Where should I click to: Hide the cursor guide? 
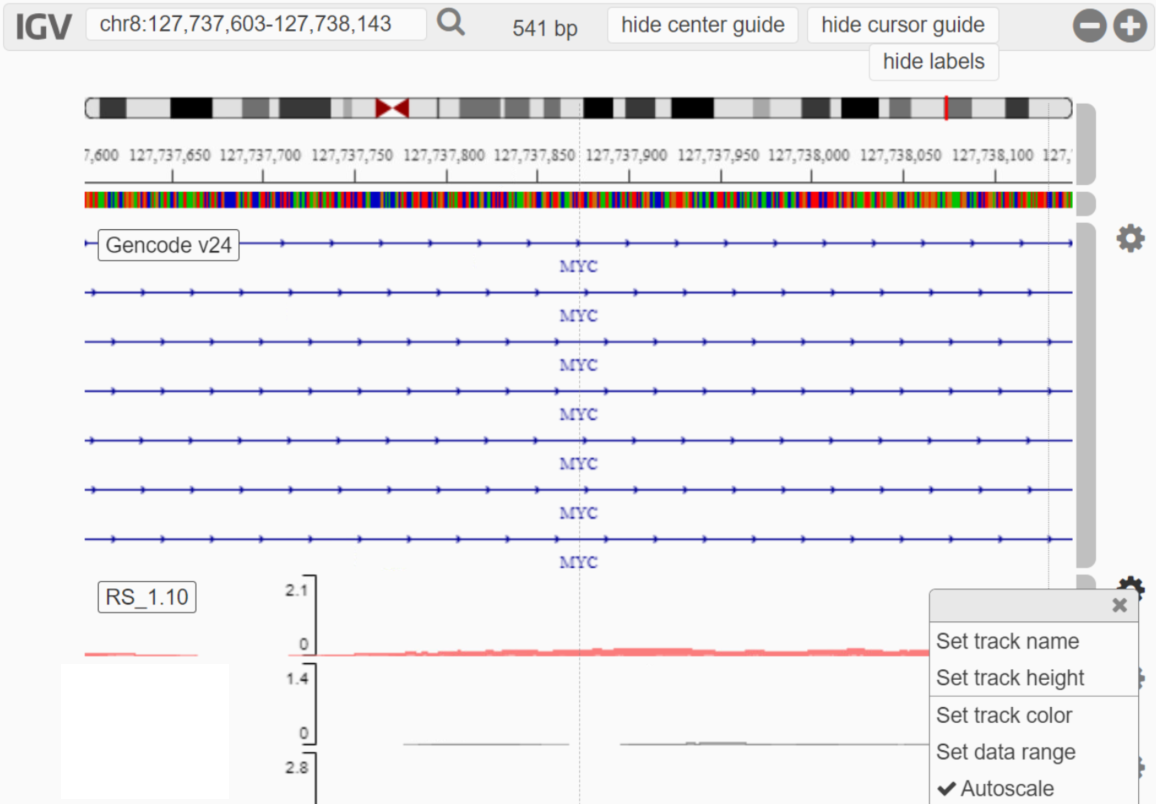pos(902,25)
